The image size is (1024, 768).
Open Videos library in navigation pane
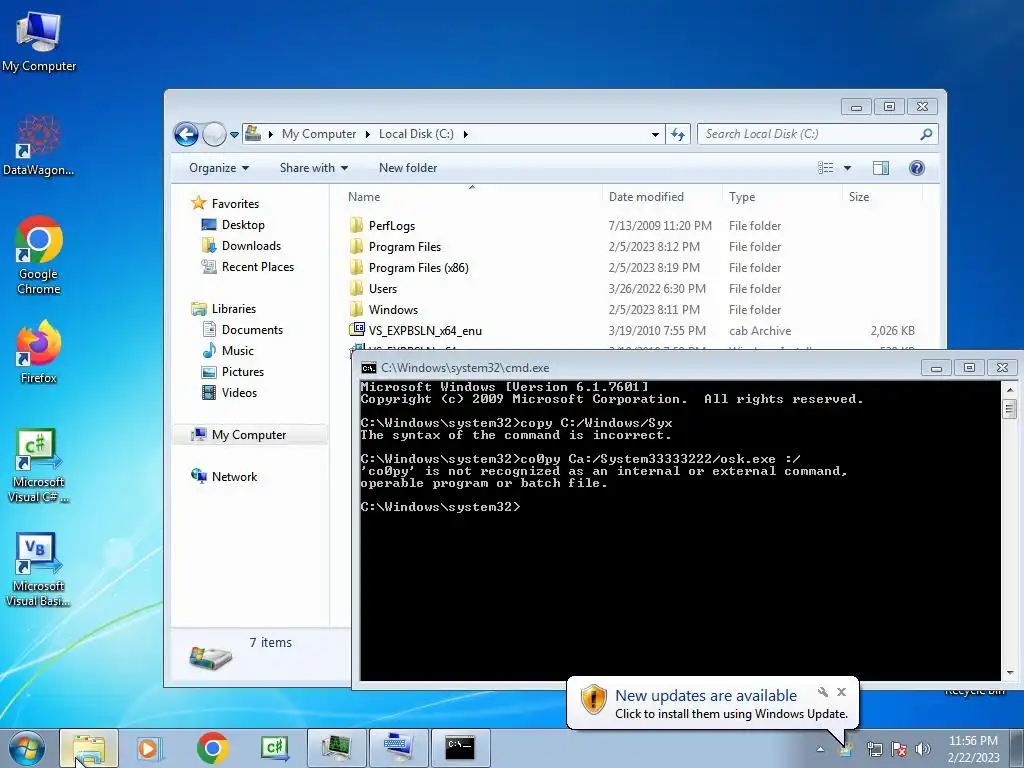click(x=229, y=392)
